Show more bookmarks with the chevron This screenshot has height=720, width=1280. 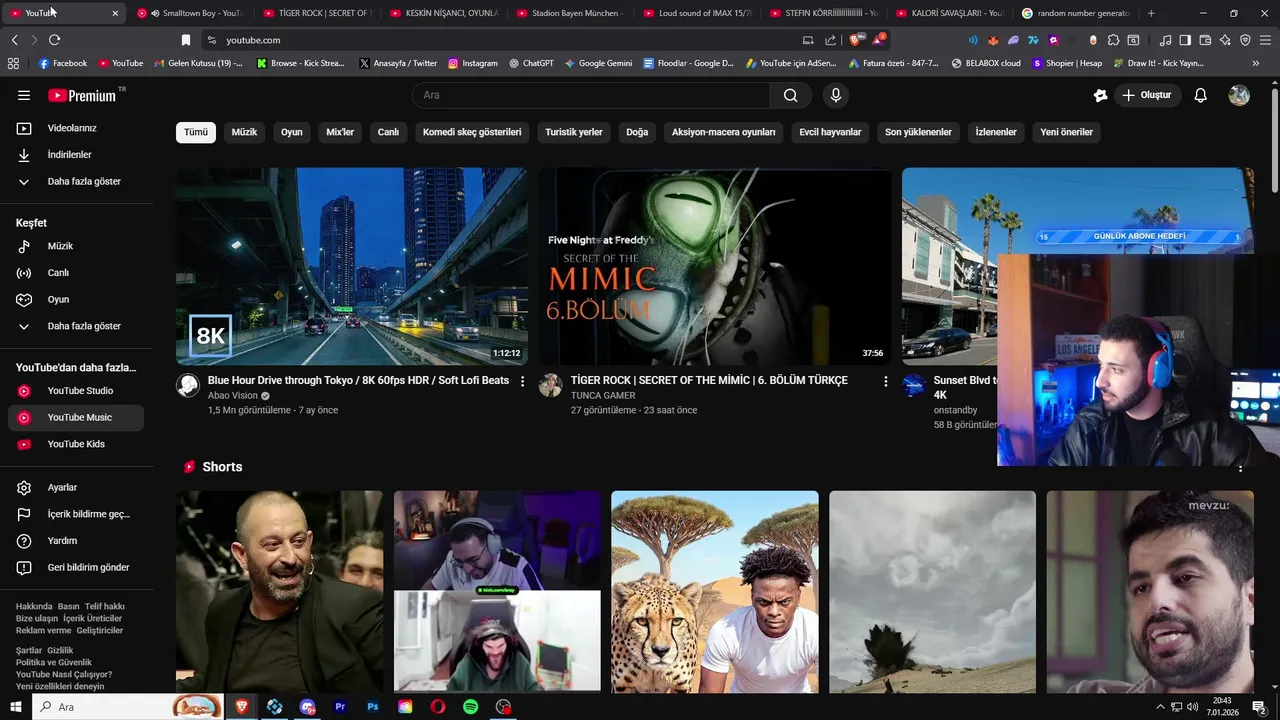tap(1255, 63)
